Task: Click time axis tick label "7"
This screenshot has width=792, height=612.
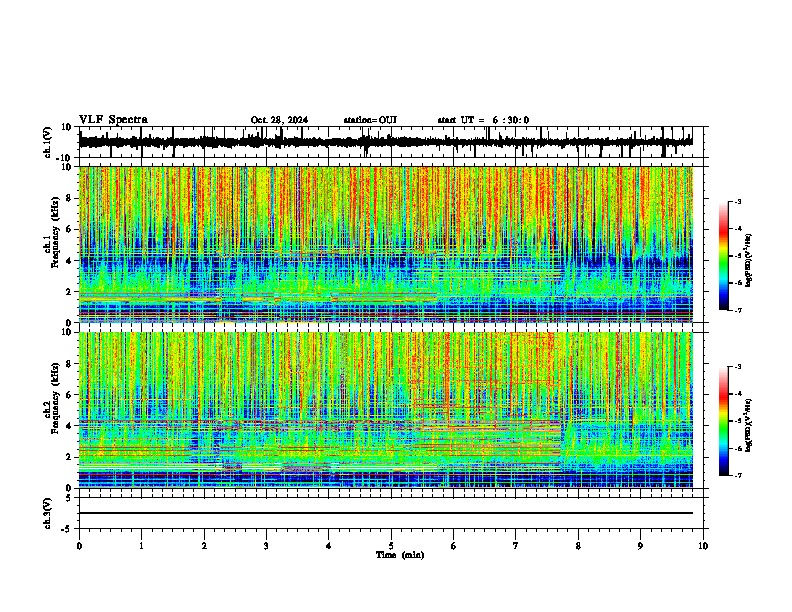Action: (x=516, y=546)
